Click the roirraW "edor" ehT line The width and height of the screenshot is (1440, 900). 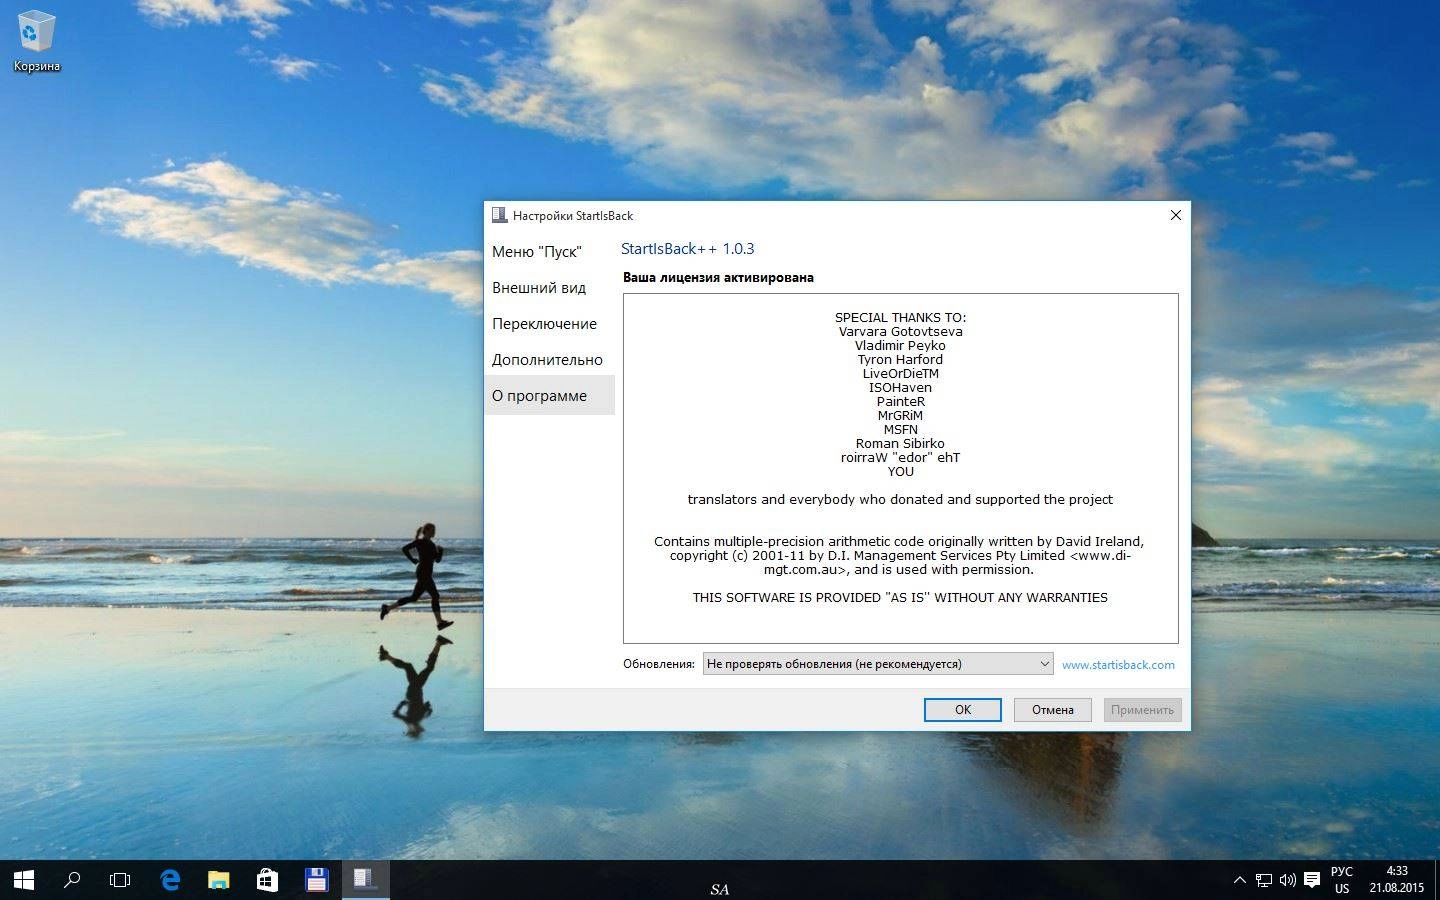click(900, 458)
